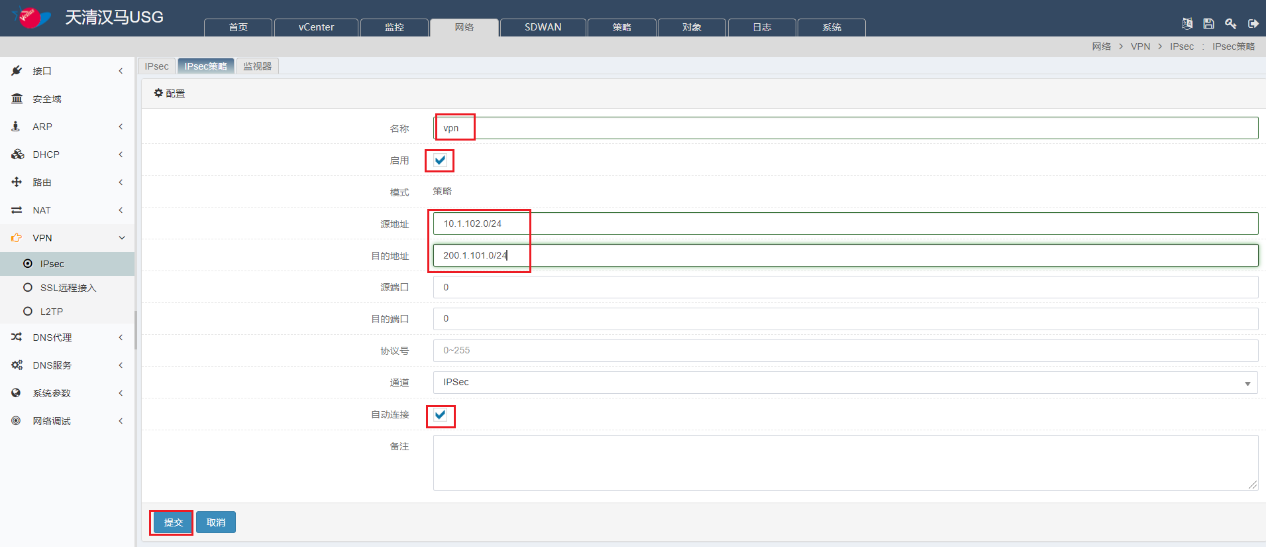Click the building icon beside 安全域
Viewport: 1266px width, 547px height.
(x=16, y=99)
